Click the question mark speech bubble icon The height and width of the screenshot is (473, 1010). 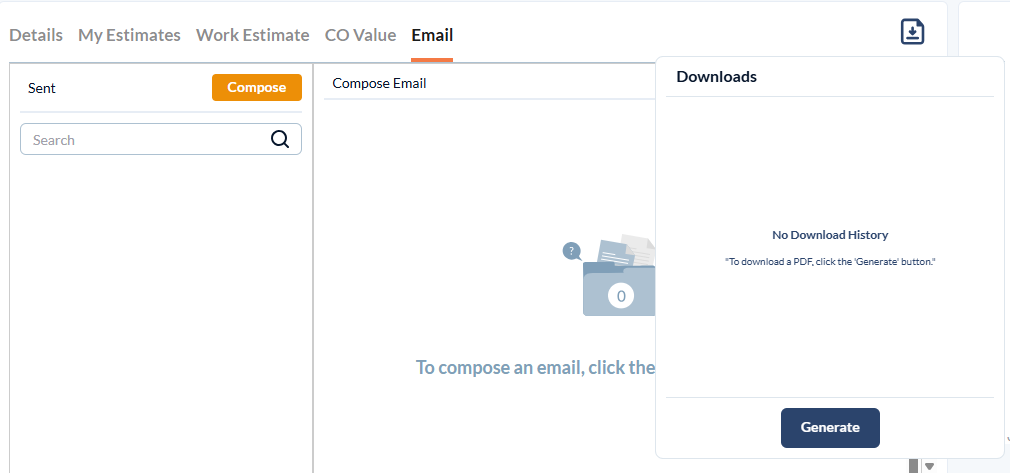571,251
